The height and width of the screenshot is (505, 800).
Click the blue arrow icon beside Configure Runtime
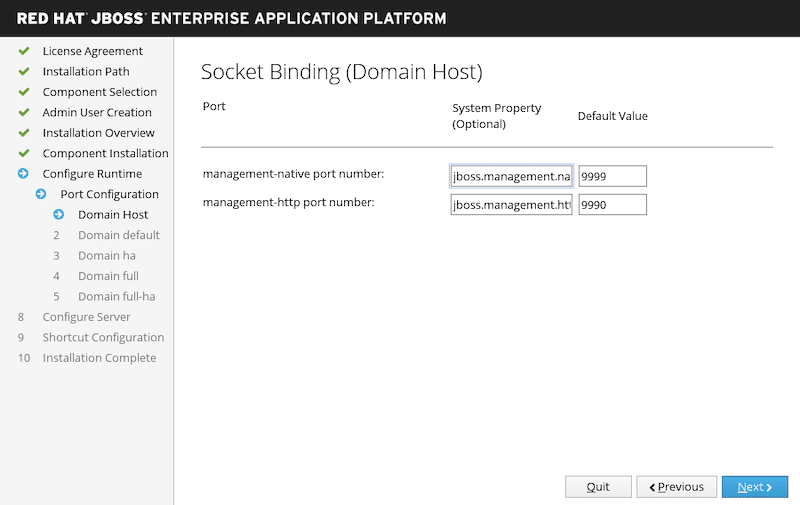point(23,173)
